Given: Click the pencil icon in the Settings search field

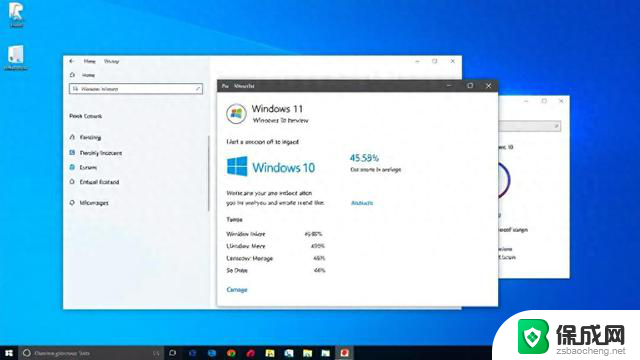Looking at the screenshot, I should (x=198, y=89).
